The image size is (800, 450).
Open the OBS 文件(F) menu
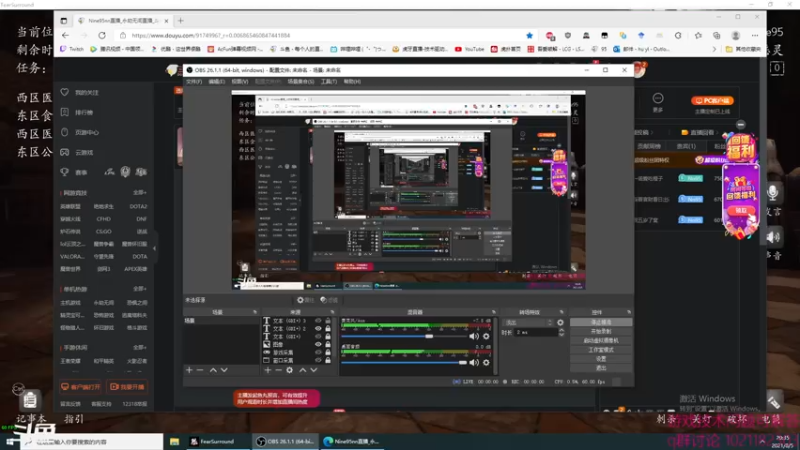click(x=194, y=82)
